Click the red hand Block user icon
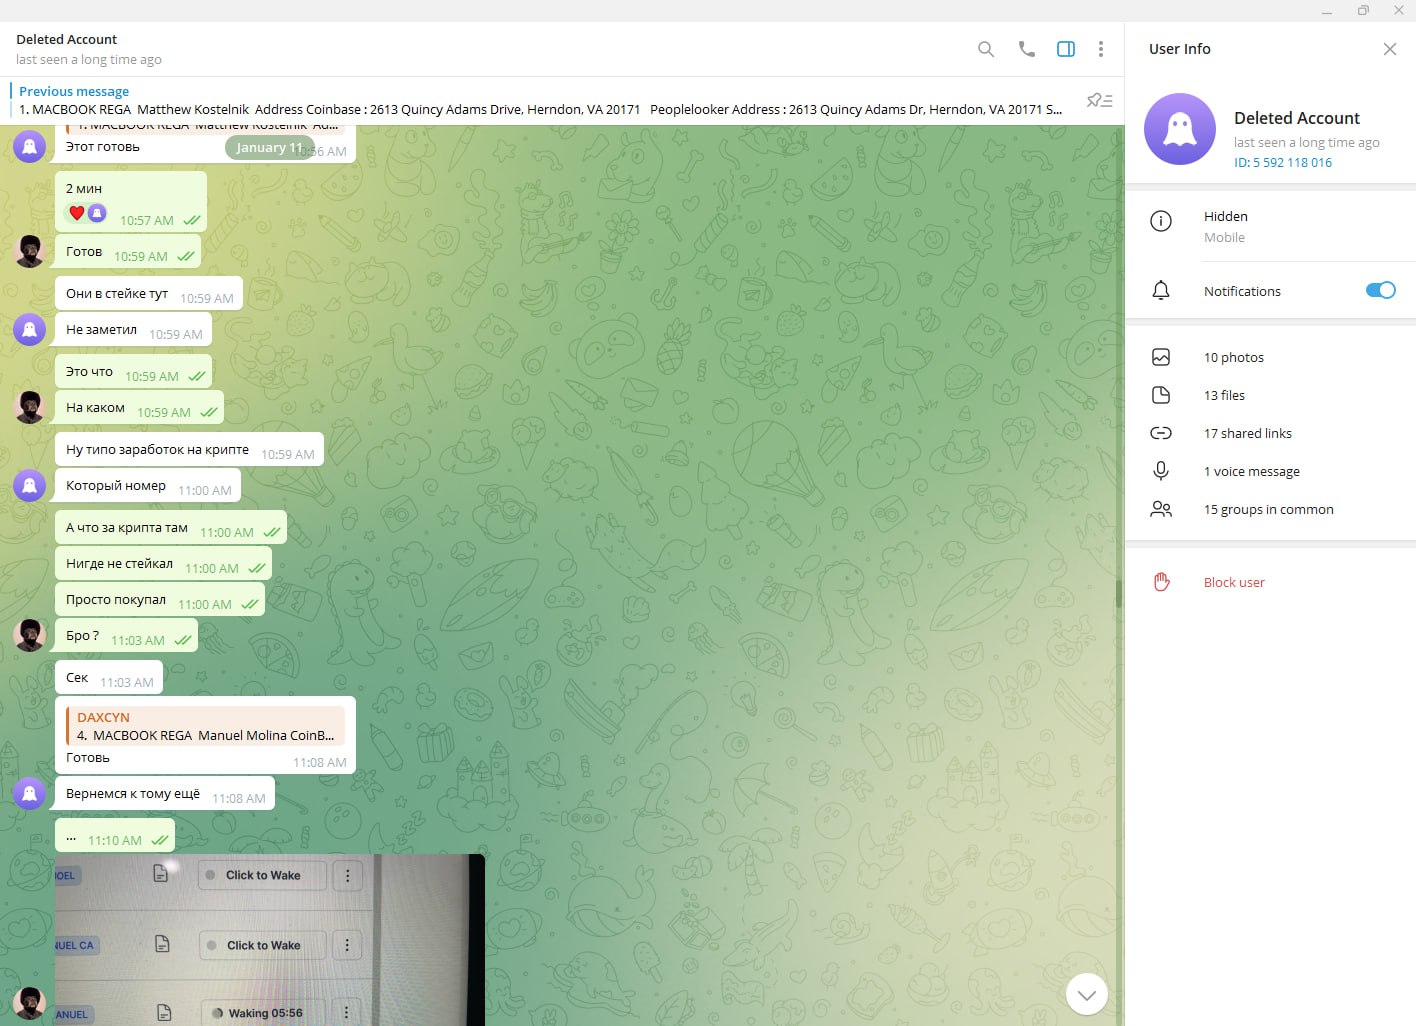The image size is (1416, 1026). tap(1161, 582)
